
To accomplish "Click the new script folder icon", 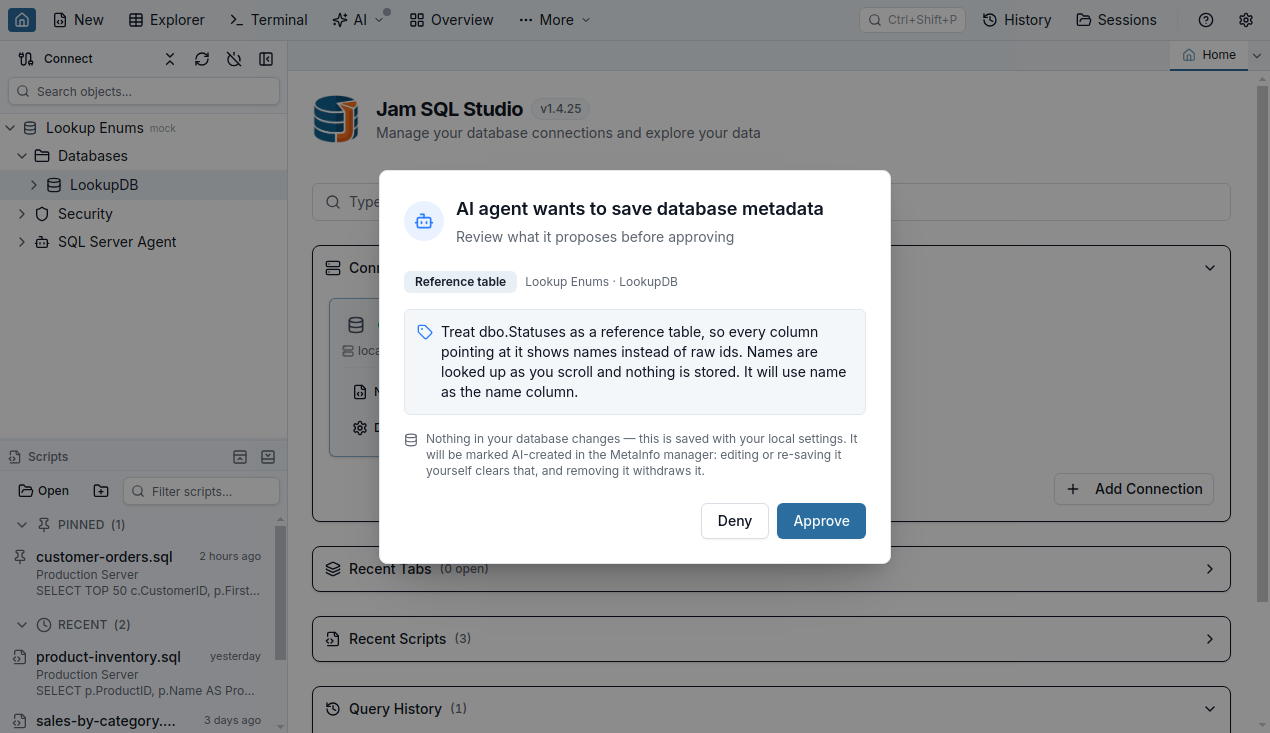I will pyautogui.click(x=101, y=491).
